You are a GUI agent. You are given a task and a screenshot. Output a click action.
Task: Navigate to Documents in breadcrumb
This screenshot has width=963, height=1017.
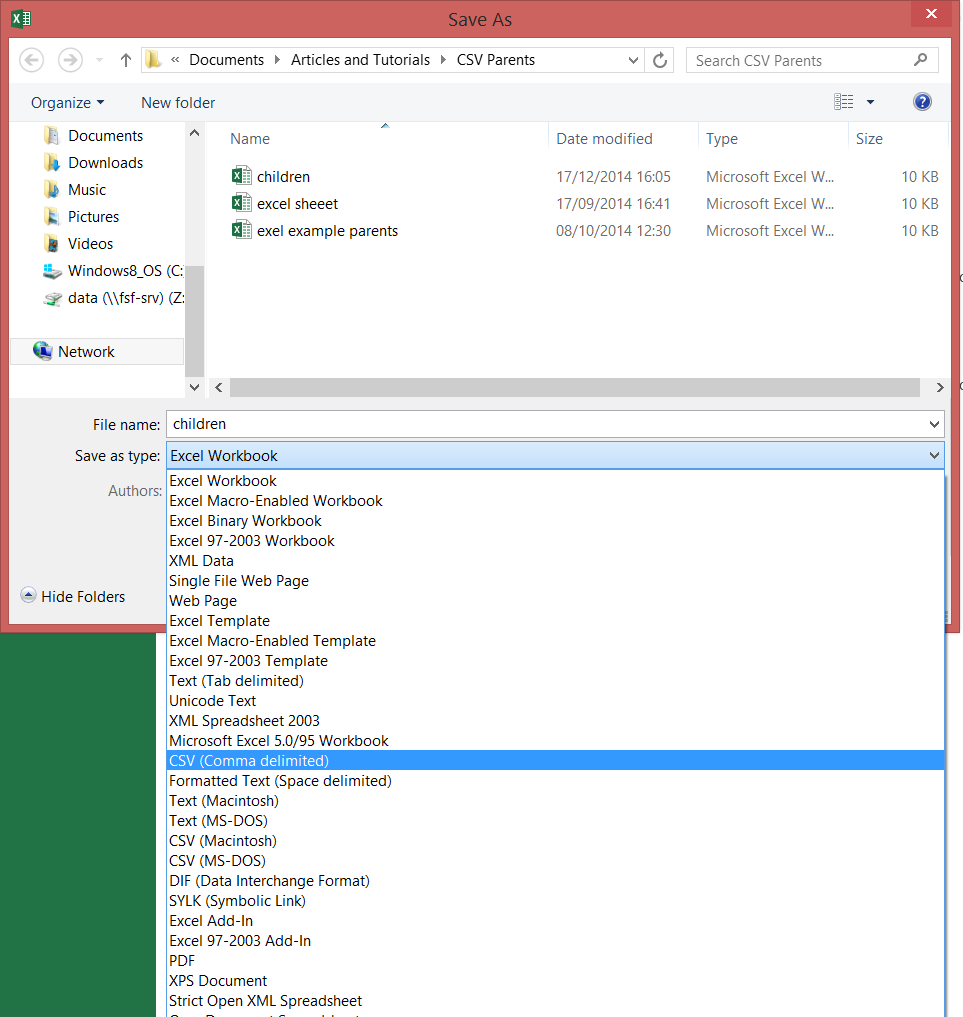(226, 60)
